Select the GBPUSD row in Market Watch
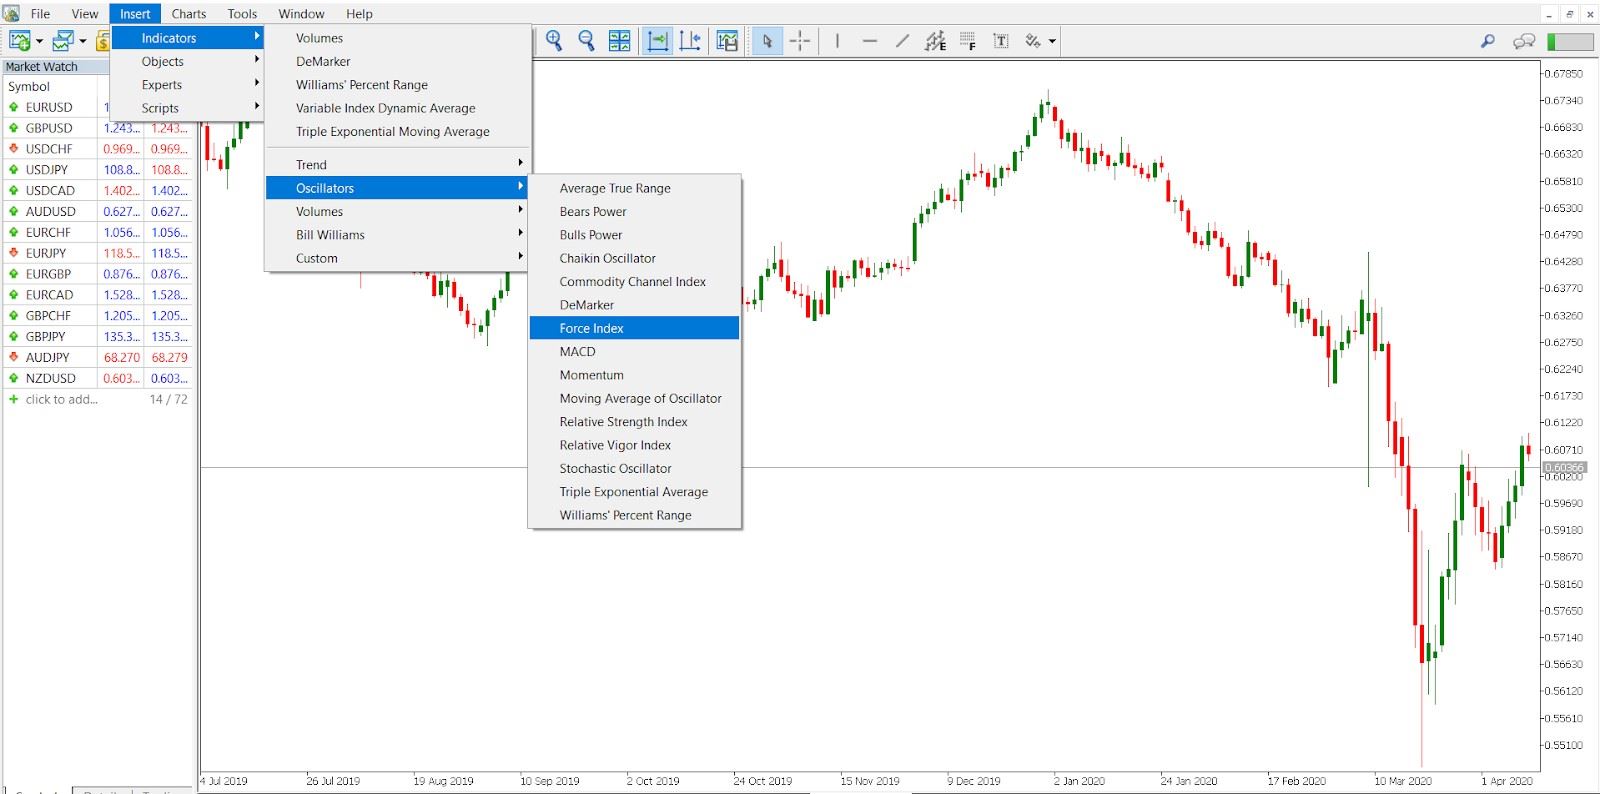This screenshot has height=794, width=1600. coord(49,128)
